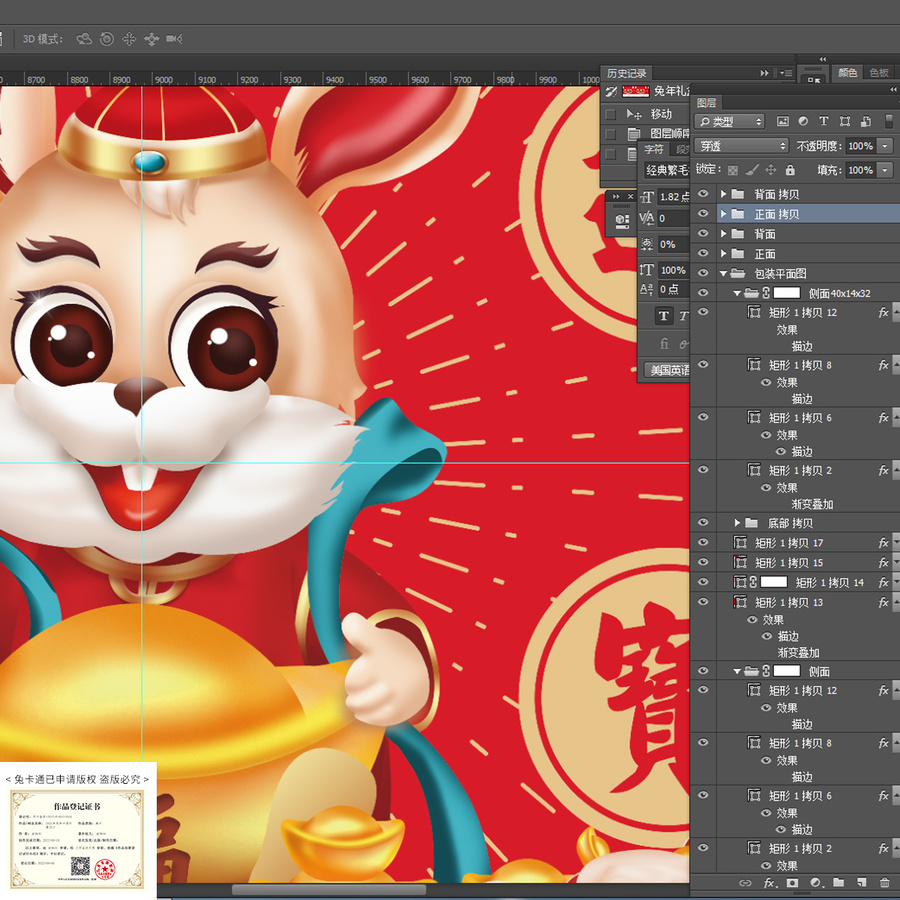Expand the 背面 拷贝 group

click(x=723, y=194)
